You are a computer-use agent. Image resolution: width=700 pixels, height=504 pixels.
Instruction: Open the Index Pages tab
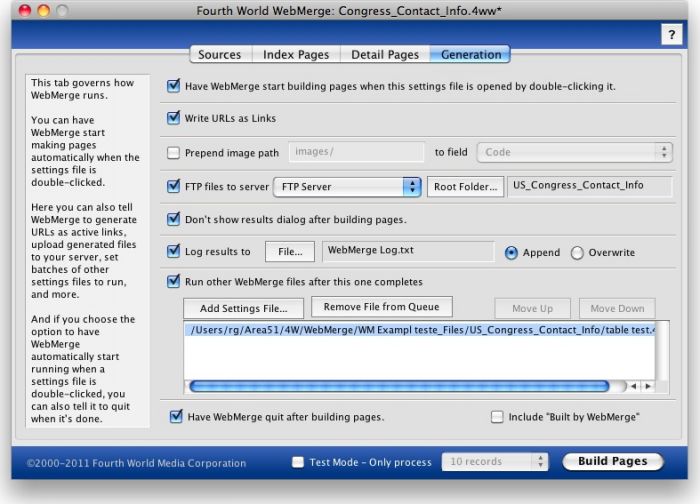(296, 54)
